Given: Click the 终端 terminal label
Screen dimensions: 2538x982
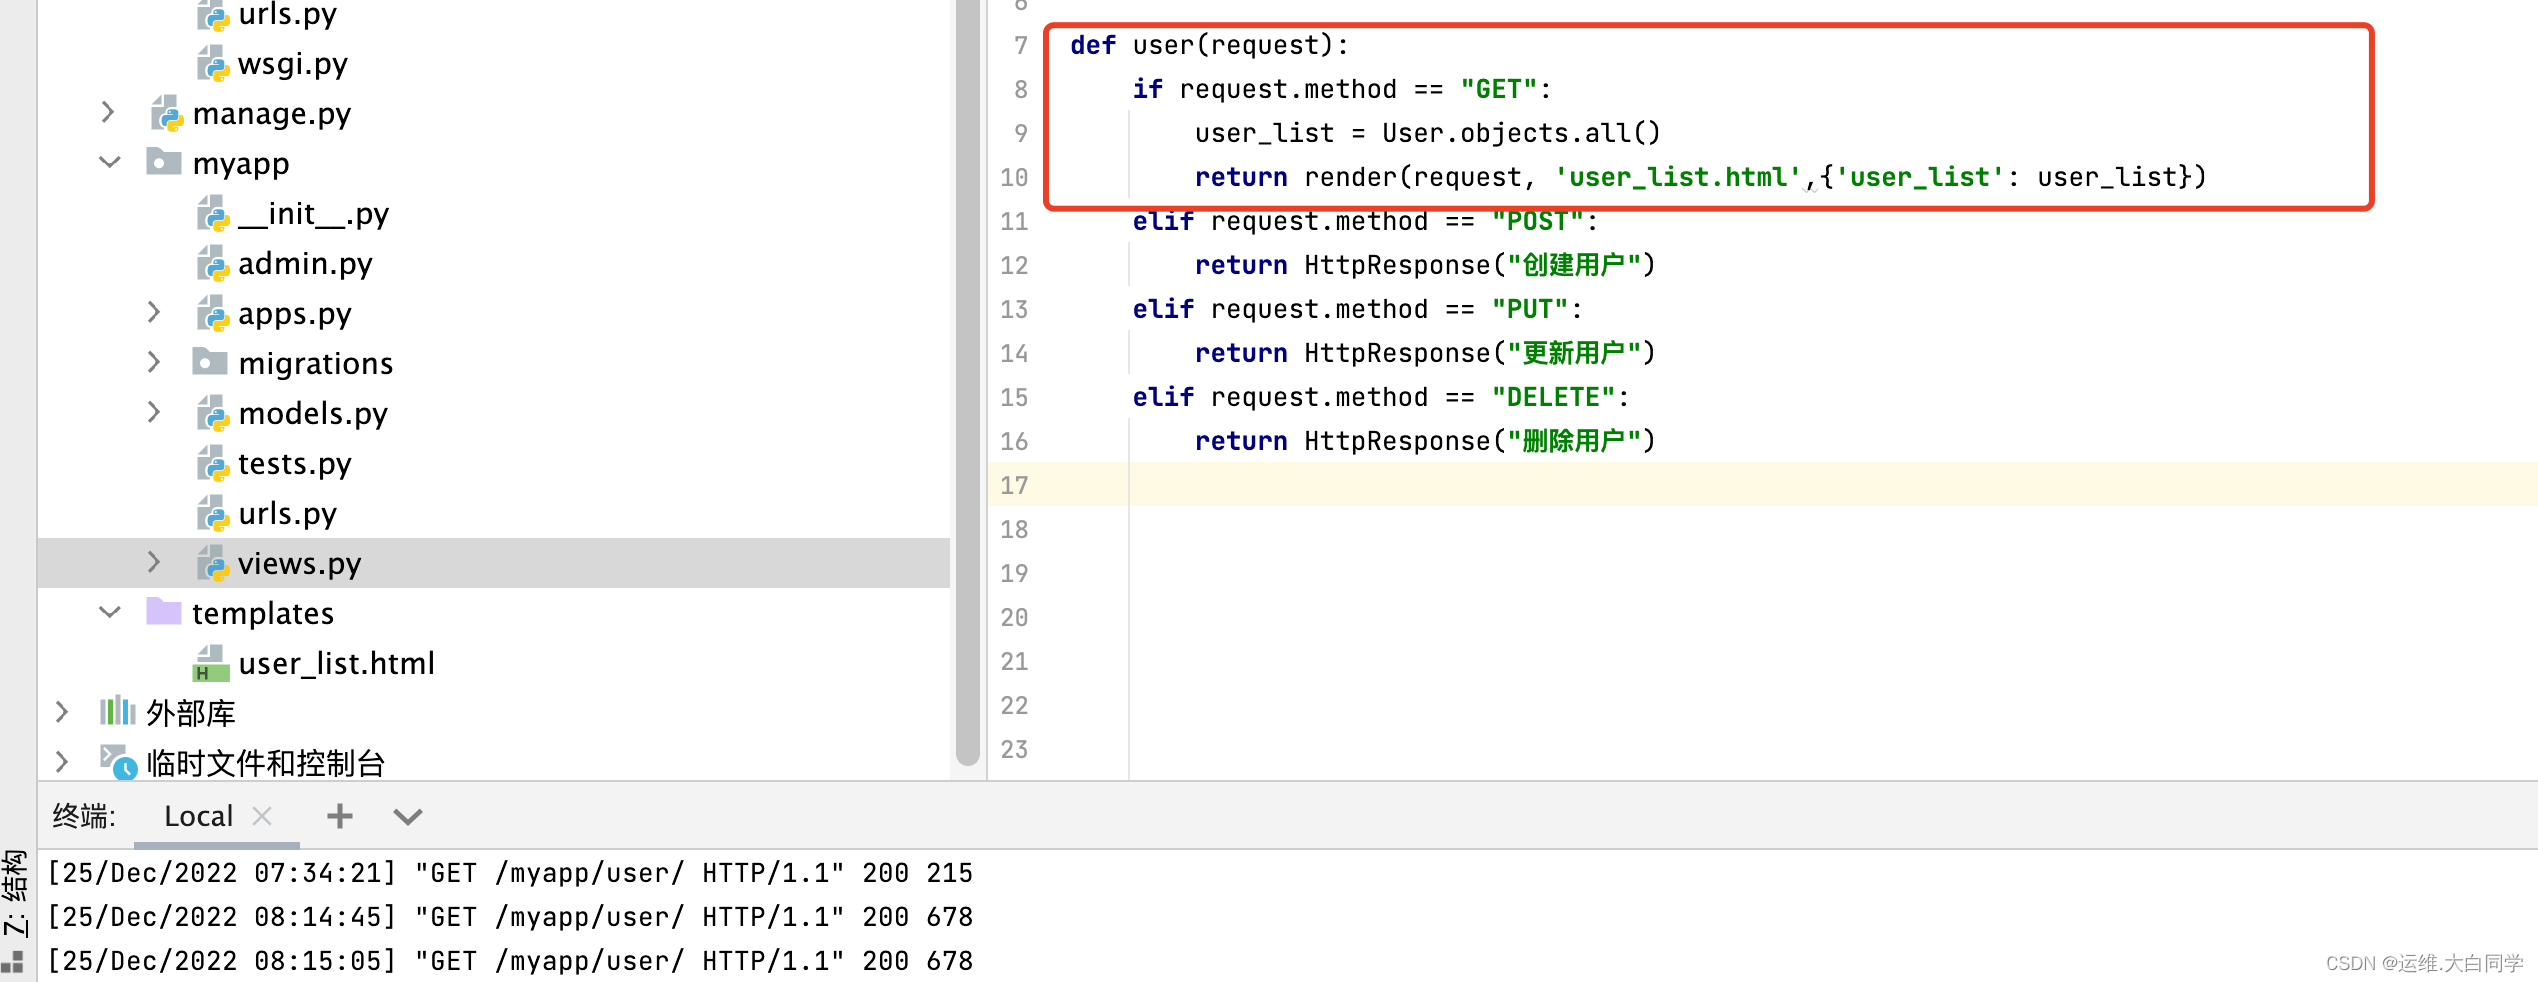Looking at the screenshot, I should (84, 816).
